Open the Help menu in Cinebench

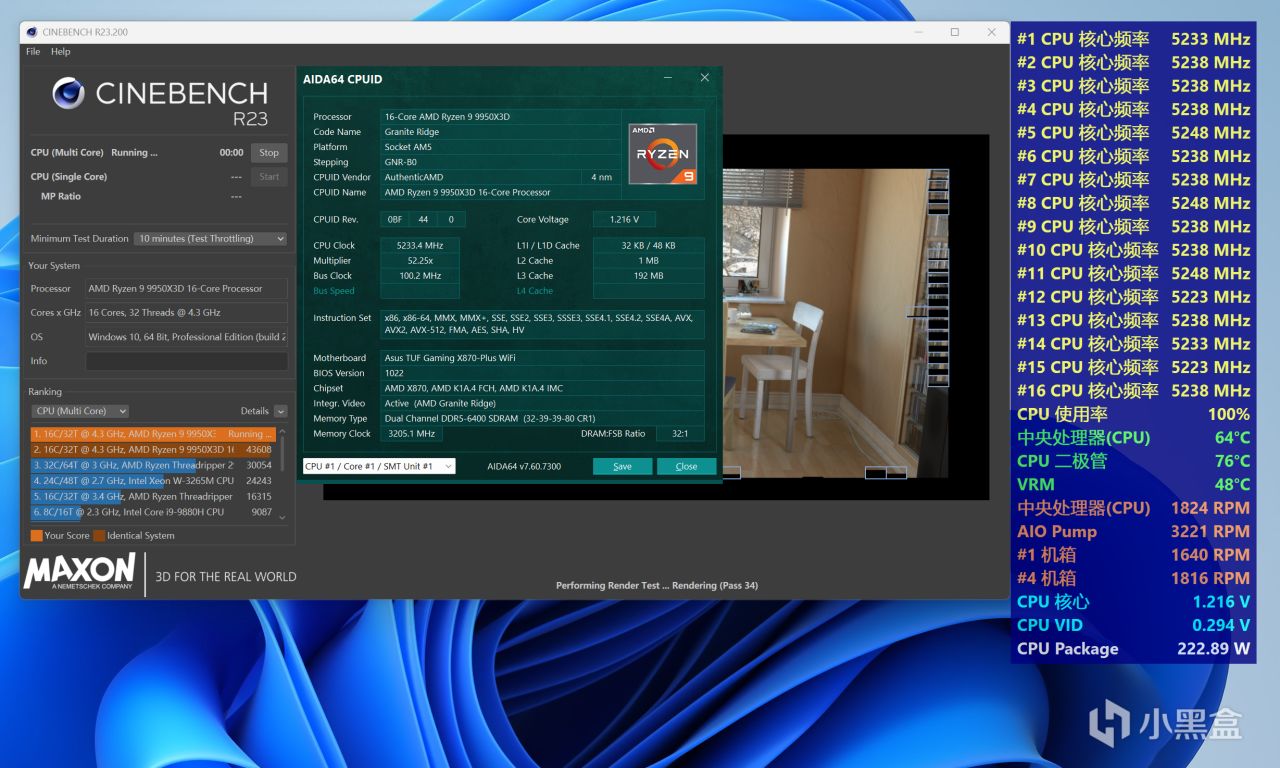point(61,52)
